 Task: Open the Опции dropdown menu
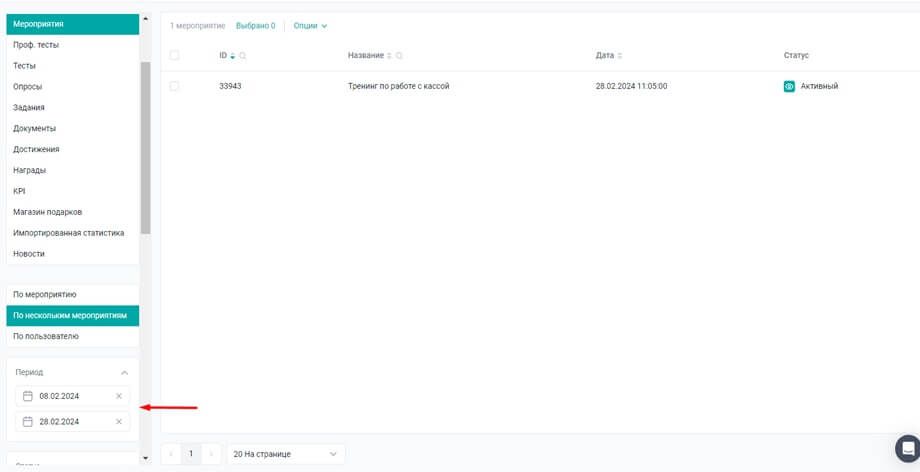point(310,26)
